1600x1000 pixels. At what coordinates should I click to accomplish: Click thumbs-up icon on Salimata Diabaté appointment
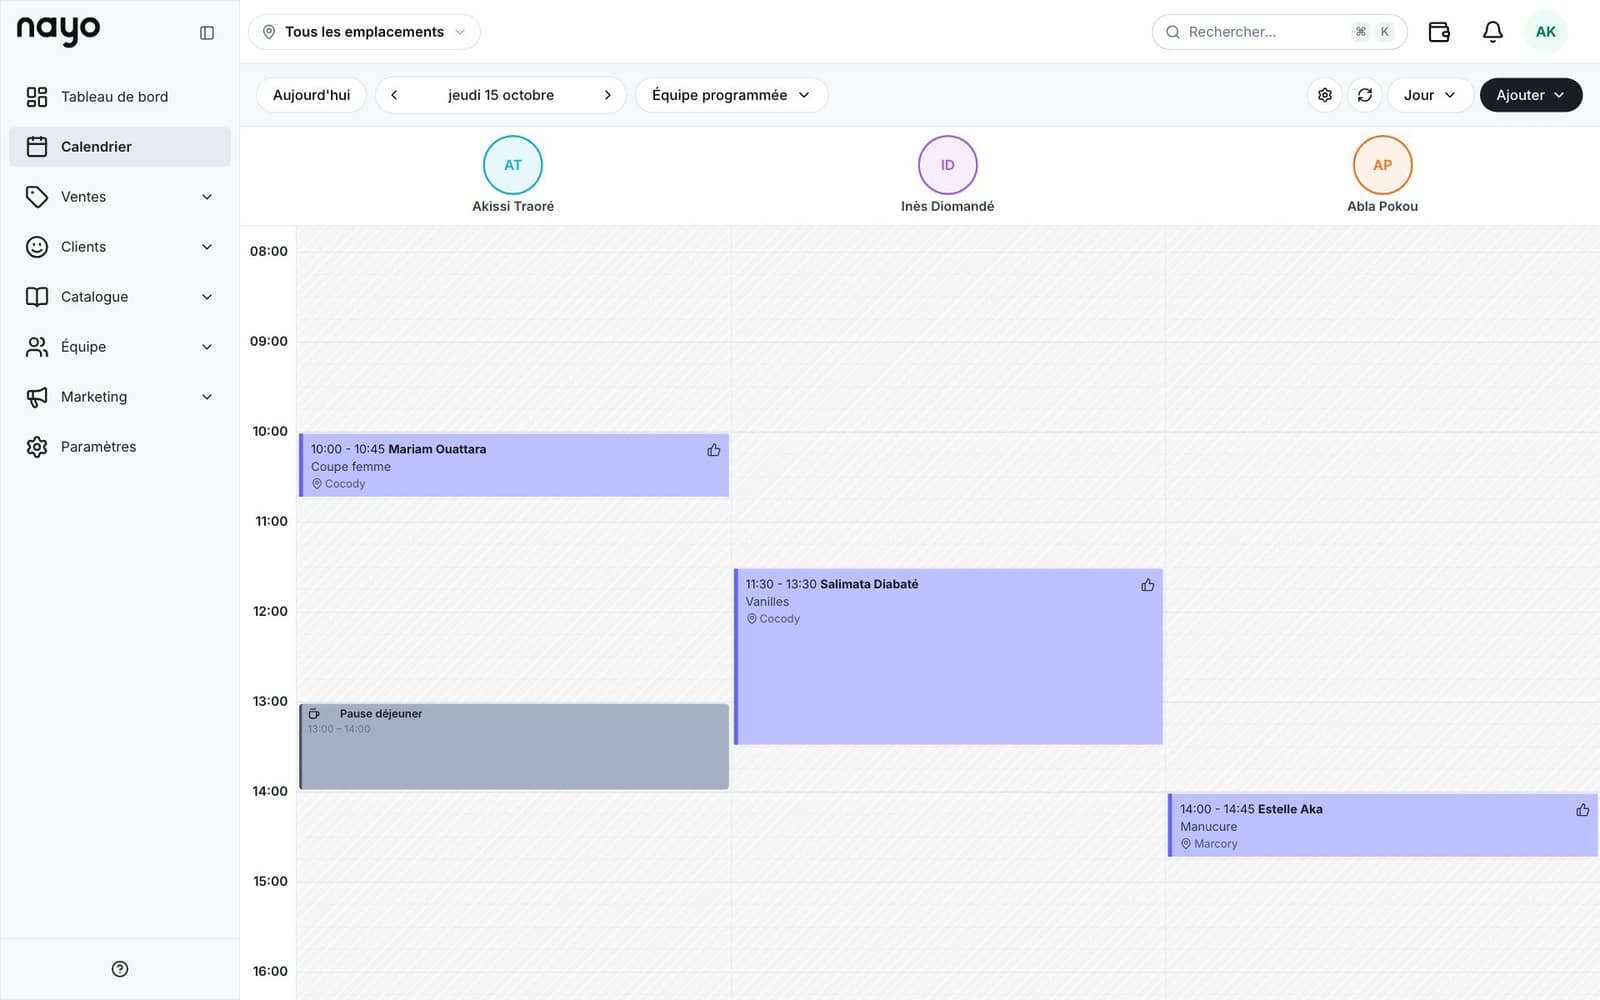(1148, 585)
